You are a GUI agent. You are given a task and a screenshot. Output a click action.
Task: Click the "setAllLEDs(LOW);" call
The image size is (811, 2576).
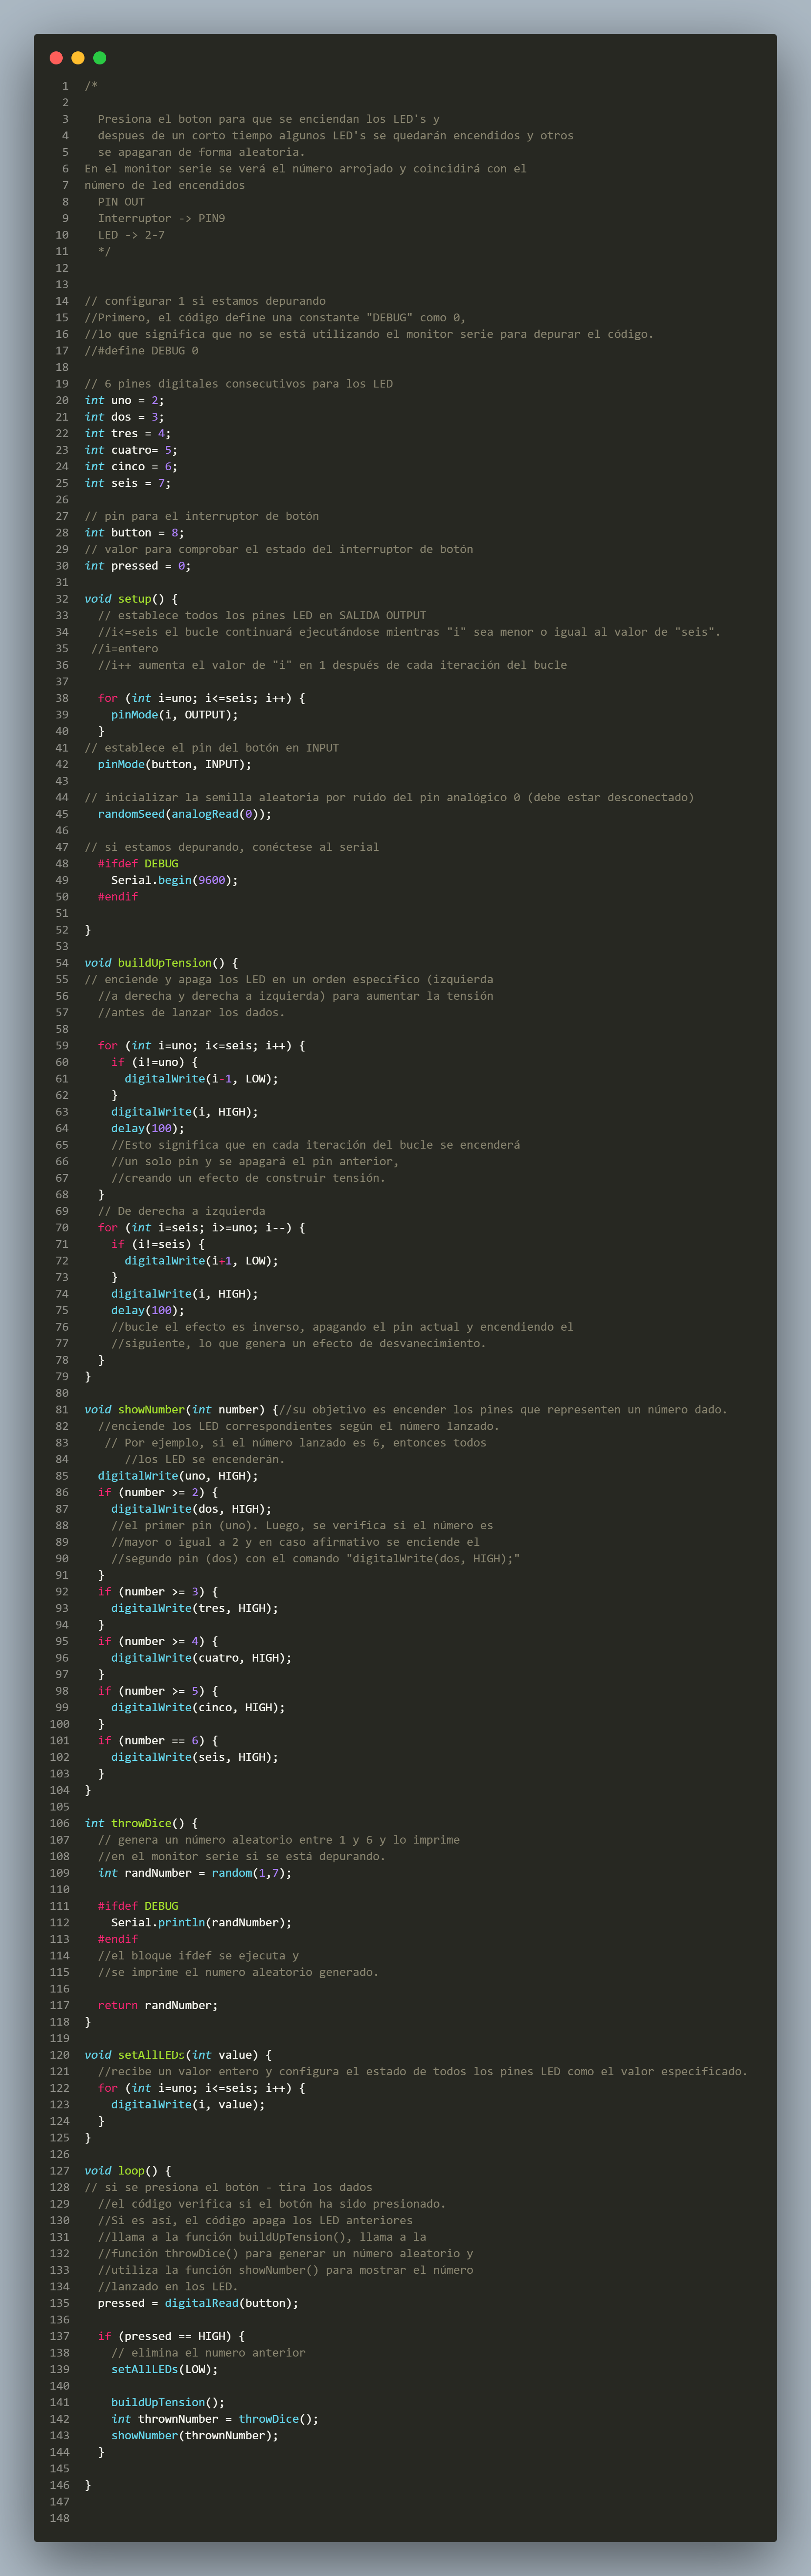tap(165, 2369)
